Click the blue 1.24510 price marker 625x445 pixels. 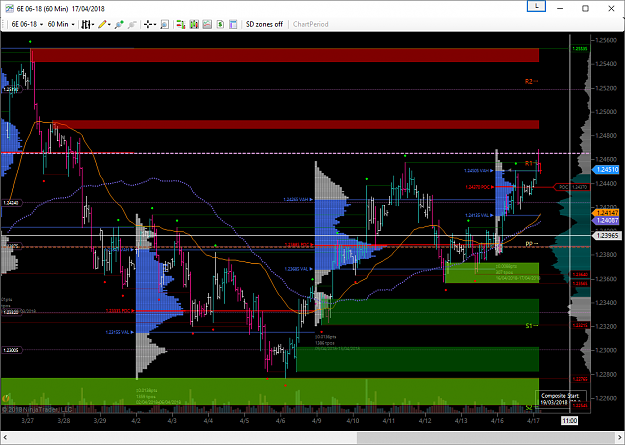pos(606,170)
